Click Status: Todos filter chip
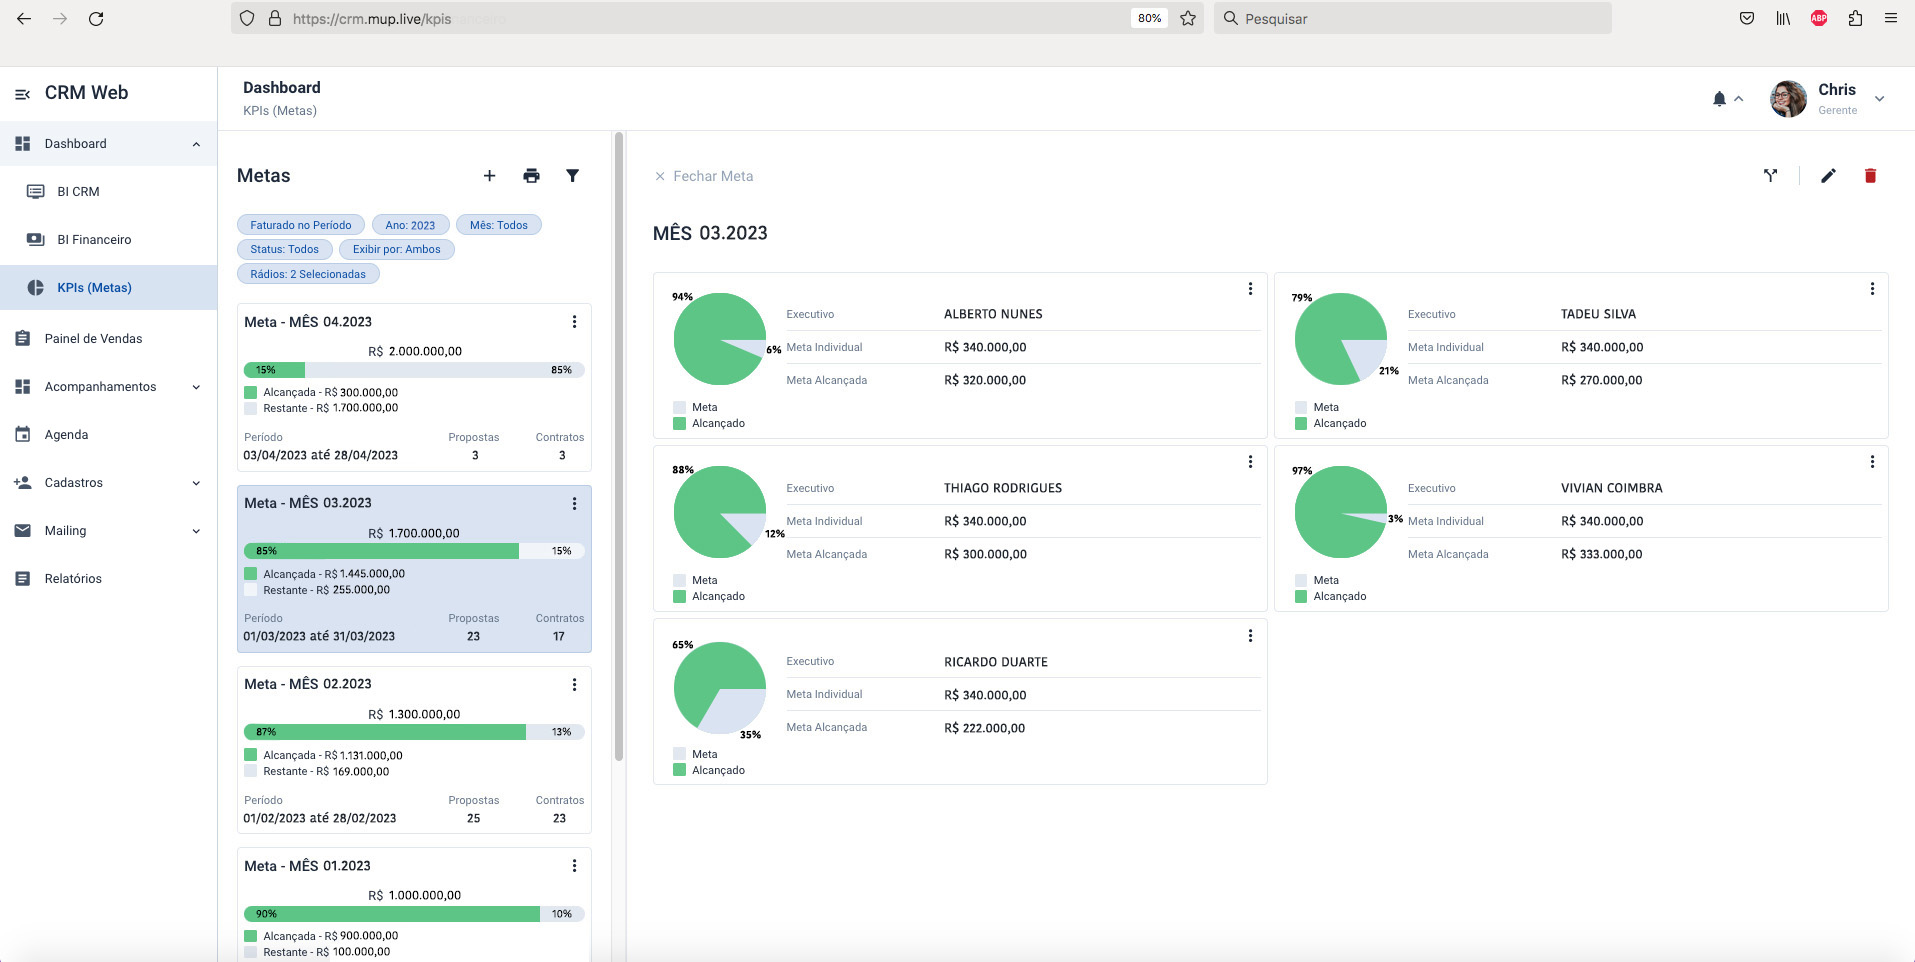Image resolution: width=1915 pixels, height=962 pixels. 284,249
